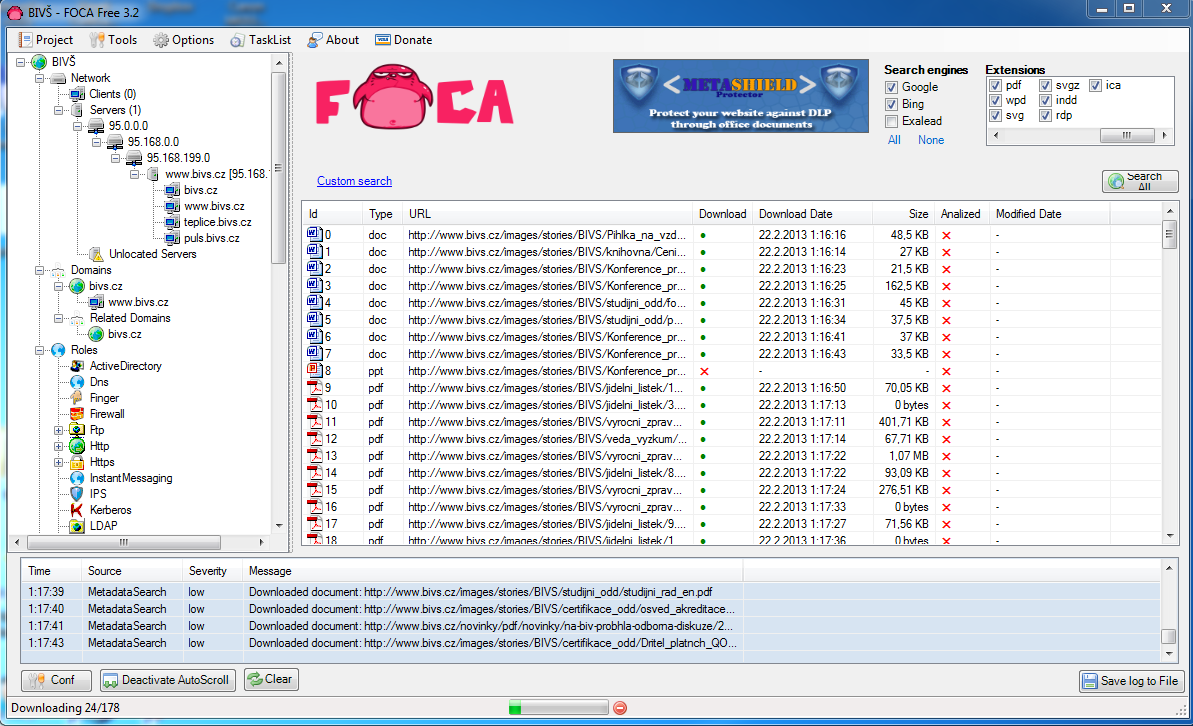
Task: Click the BIVŠ project globe icon
Action: pyautogui.click(x=39, y=62)
